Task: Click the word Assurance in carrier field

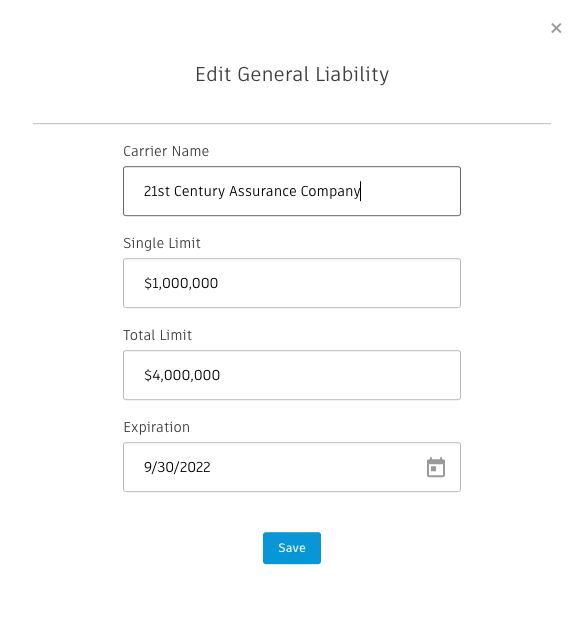Action: point(263,191)
